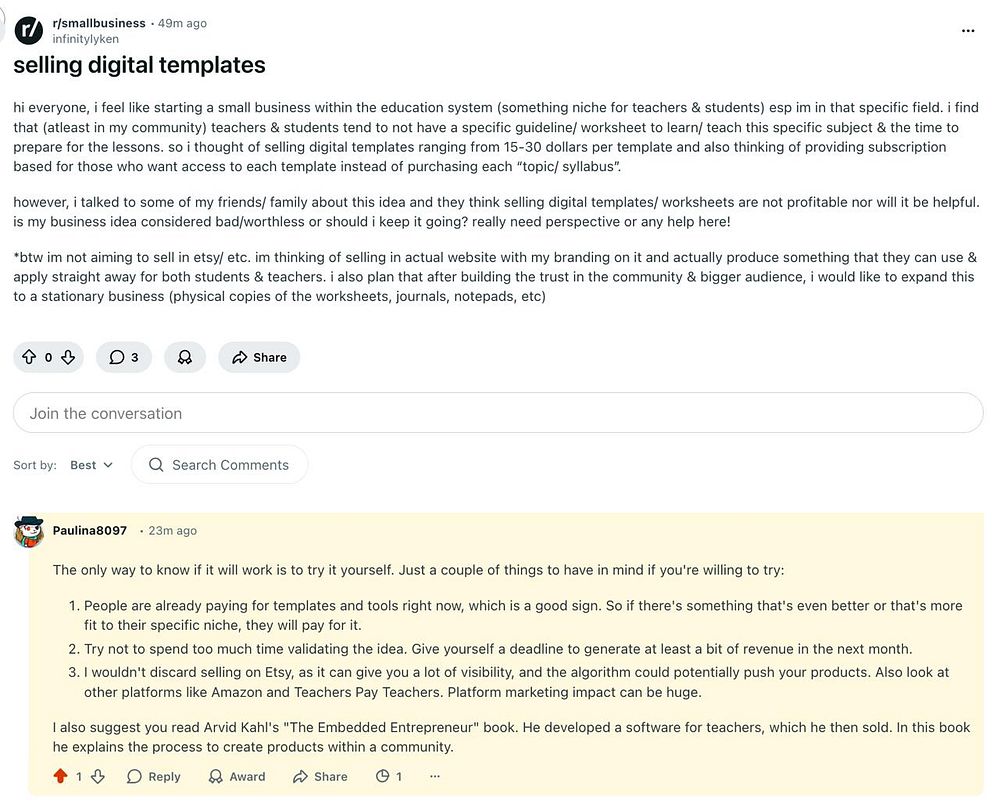Downvote the selling digital templates post
The width and height of the screenshot is (1000, 801).
(68, 357)
